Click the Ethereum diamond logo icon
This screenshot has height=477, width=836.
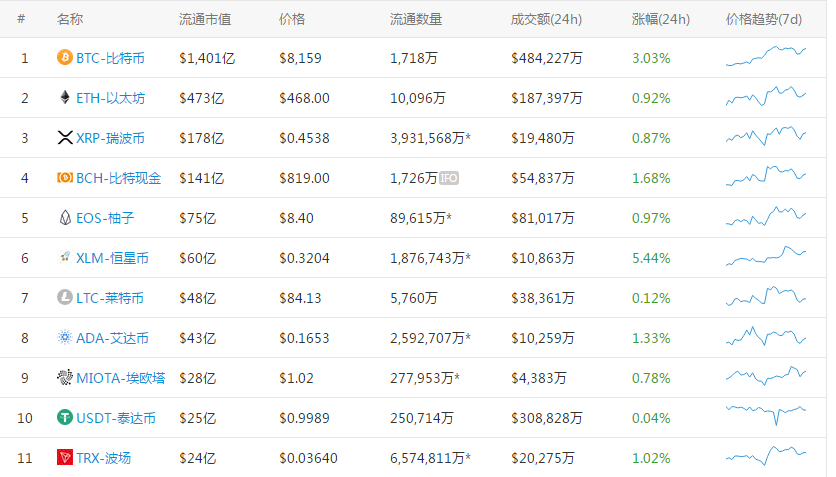point(65,98)
